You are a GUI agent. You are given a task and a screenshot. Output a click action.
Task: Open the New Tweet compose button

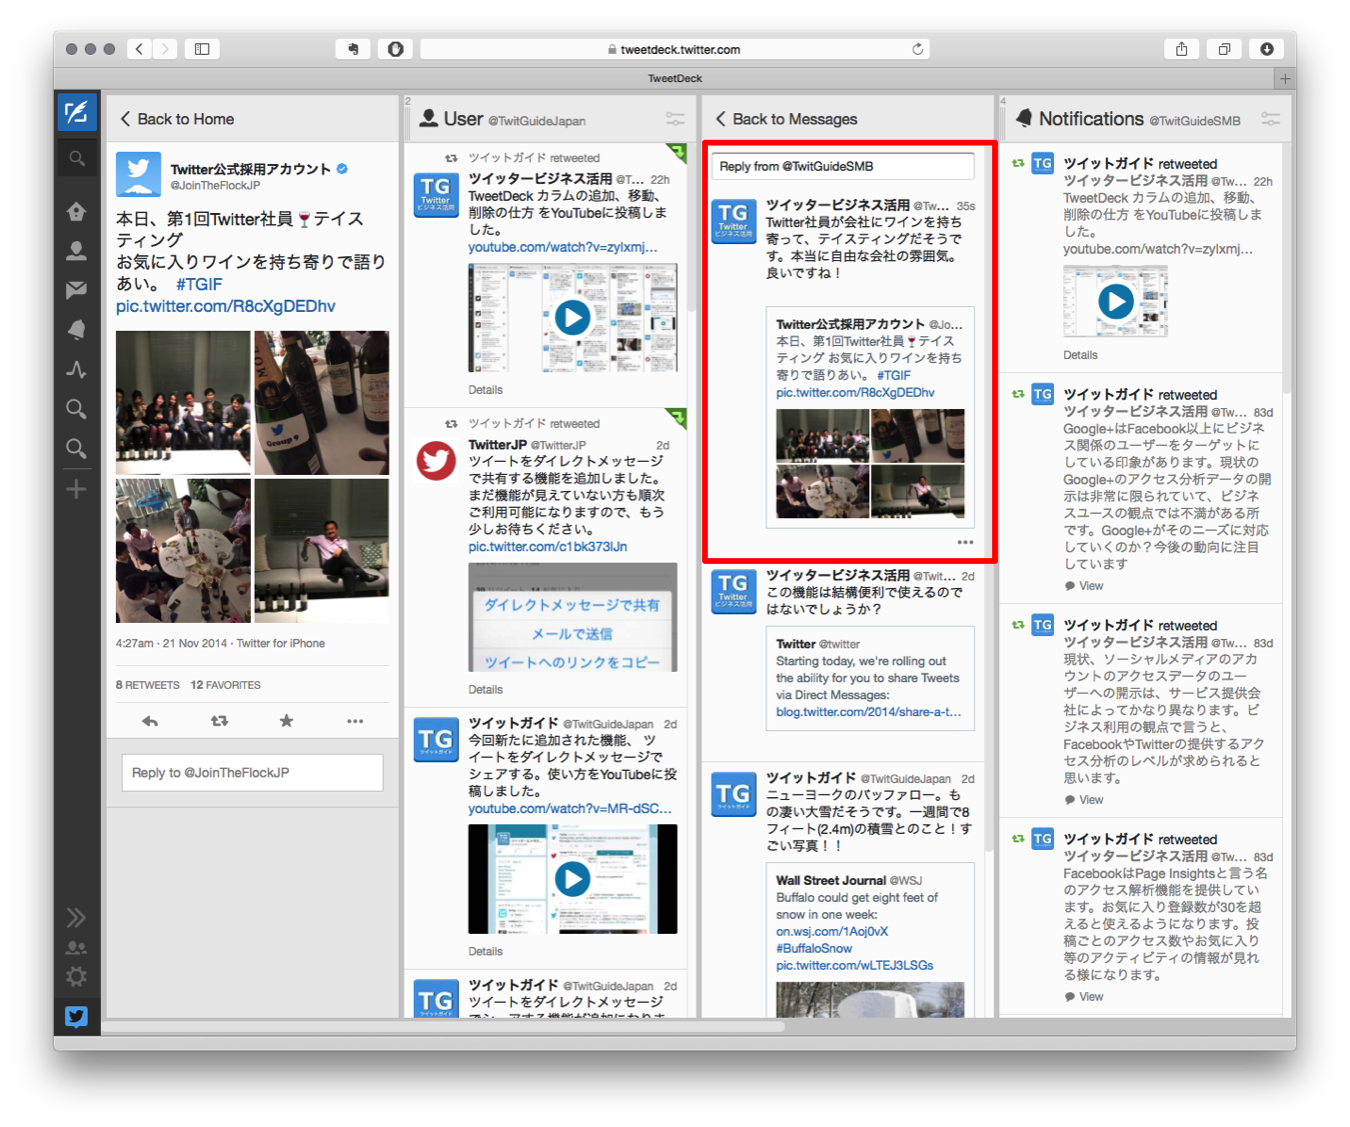point(76,112)
